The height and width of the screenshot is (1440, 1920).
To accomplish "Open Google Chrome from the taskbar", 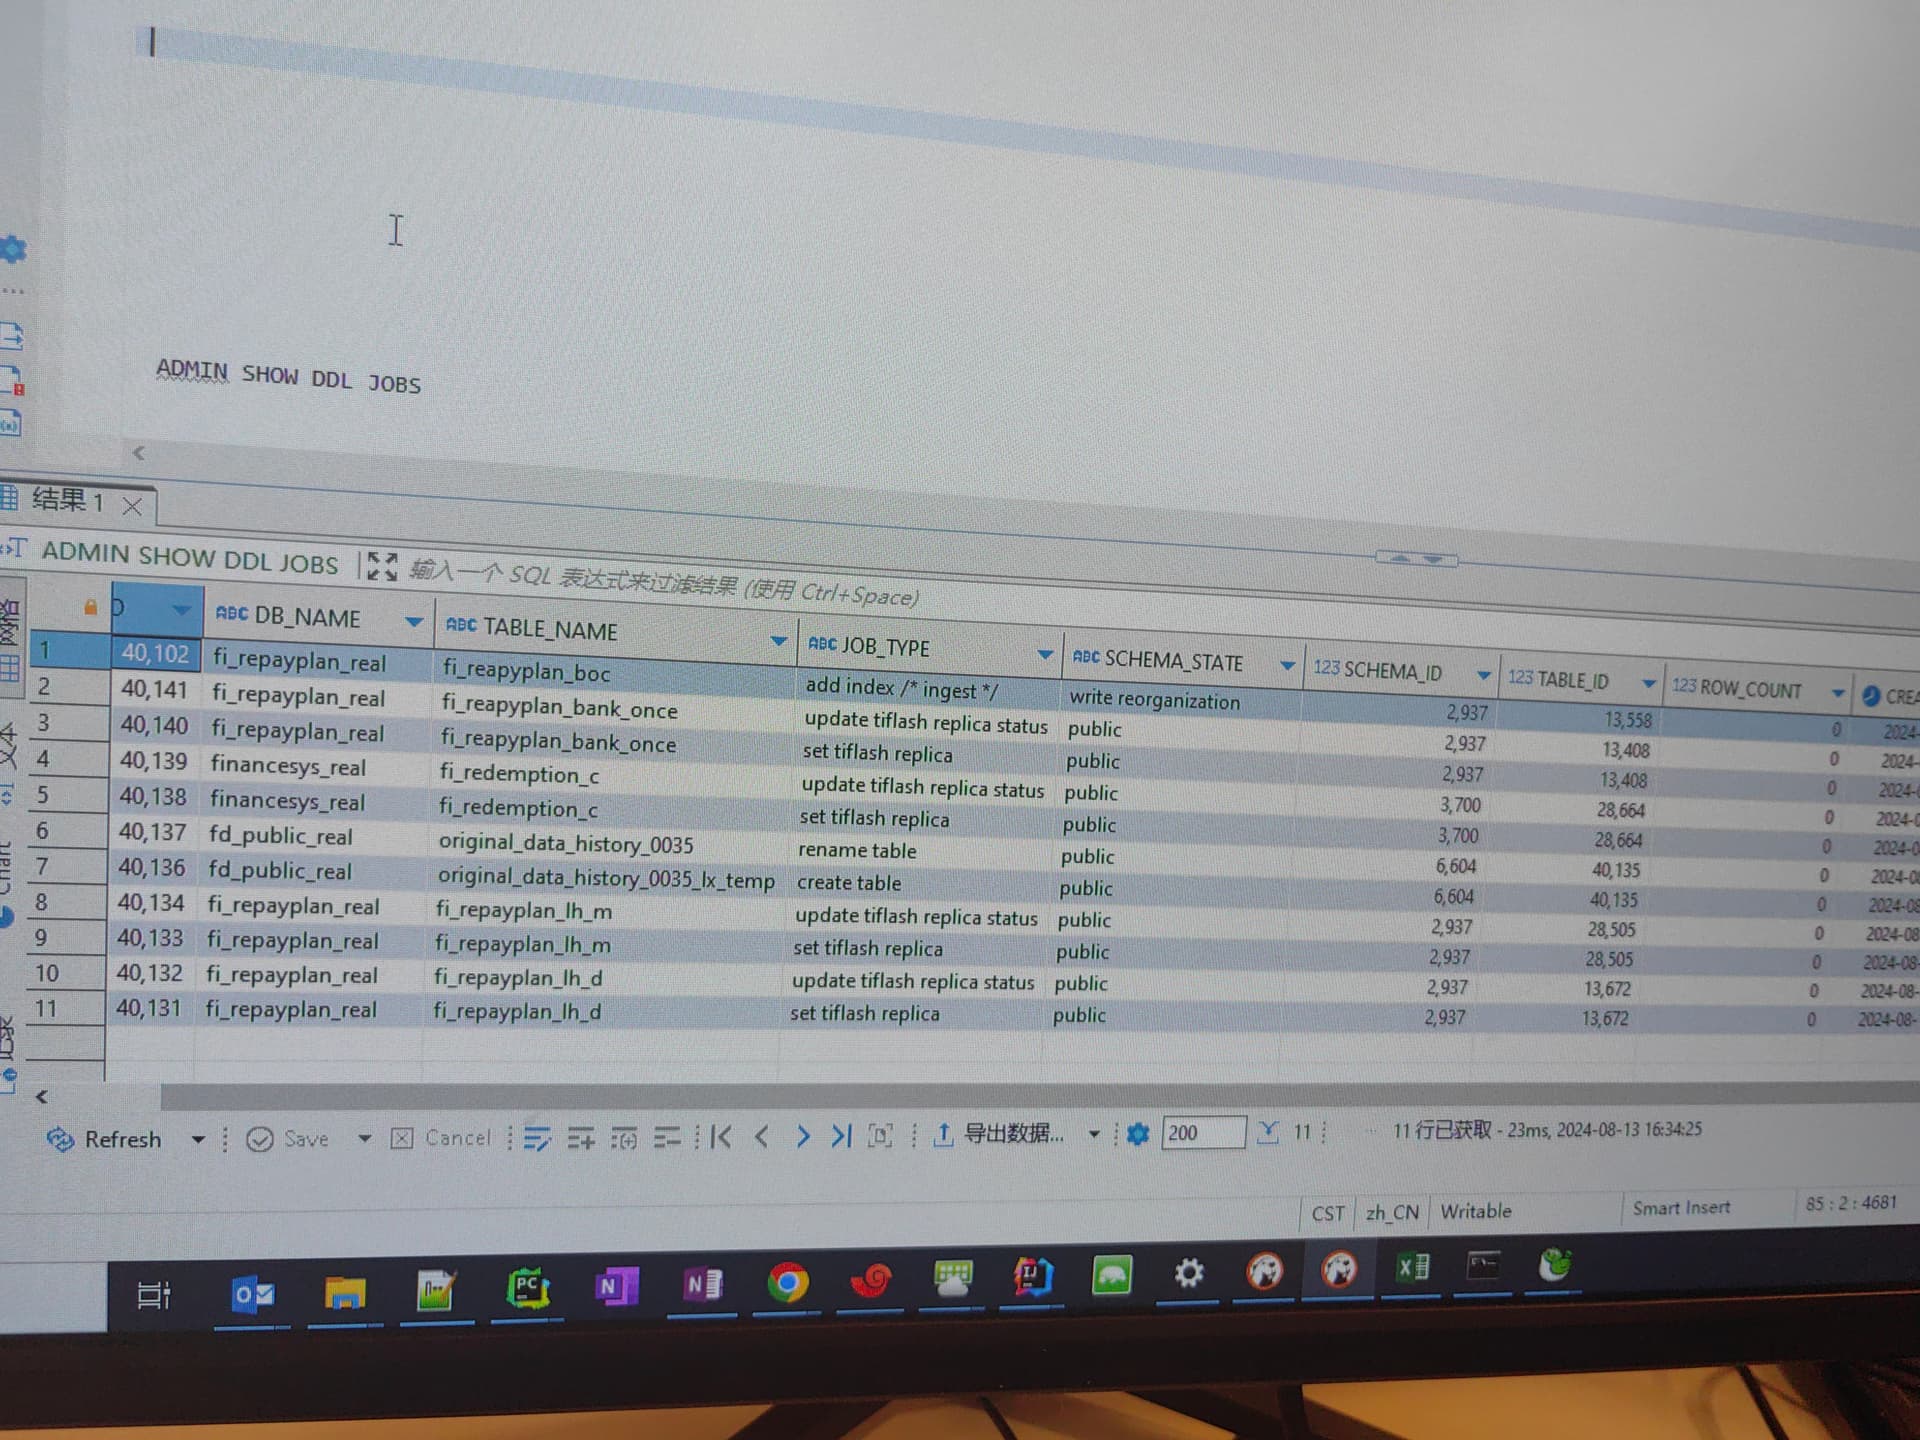I will 787,1282.
